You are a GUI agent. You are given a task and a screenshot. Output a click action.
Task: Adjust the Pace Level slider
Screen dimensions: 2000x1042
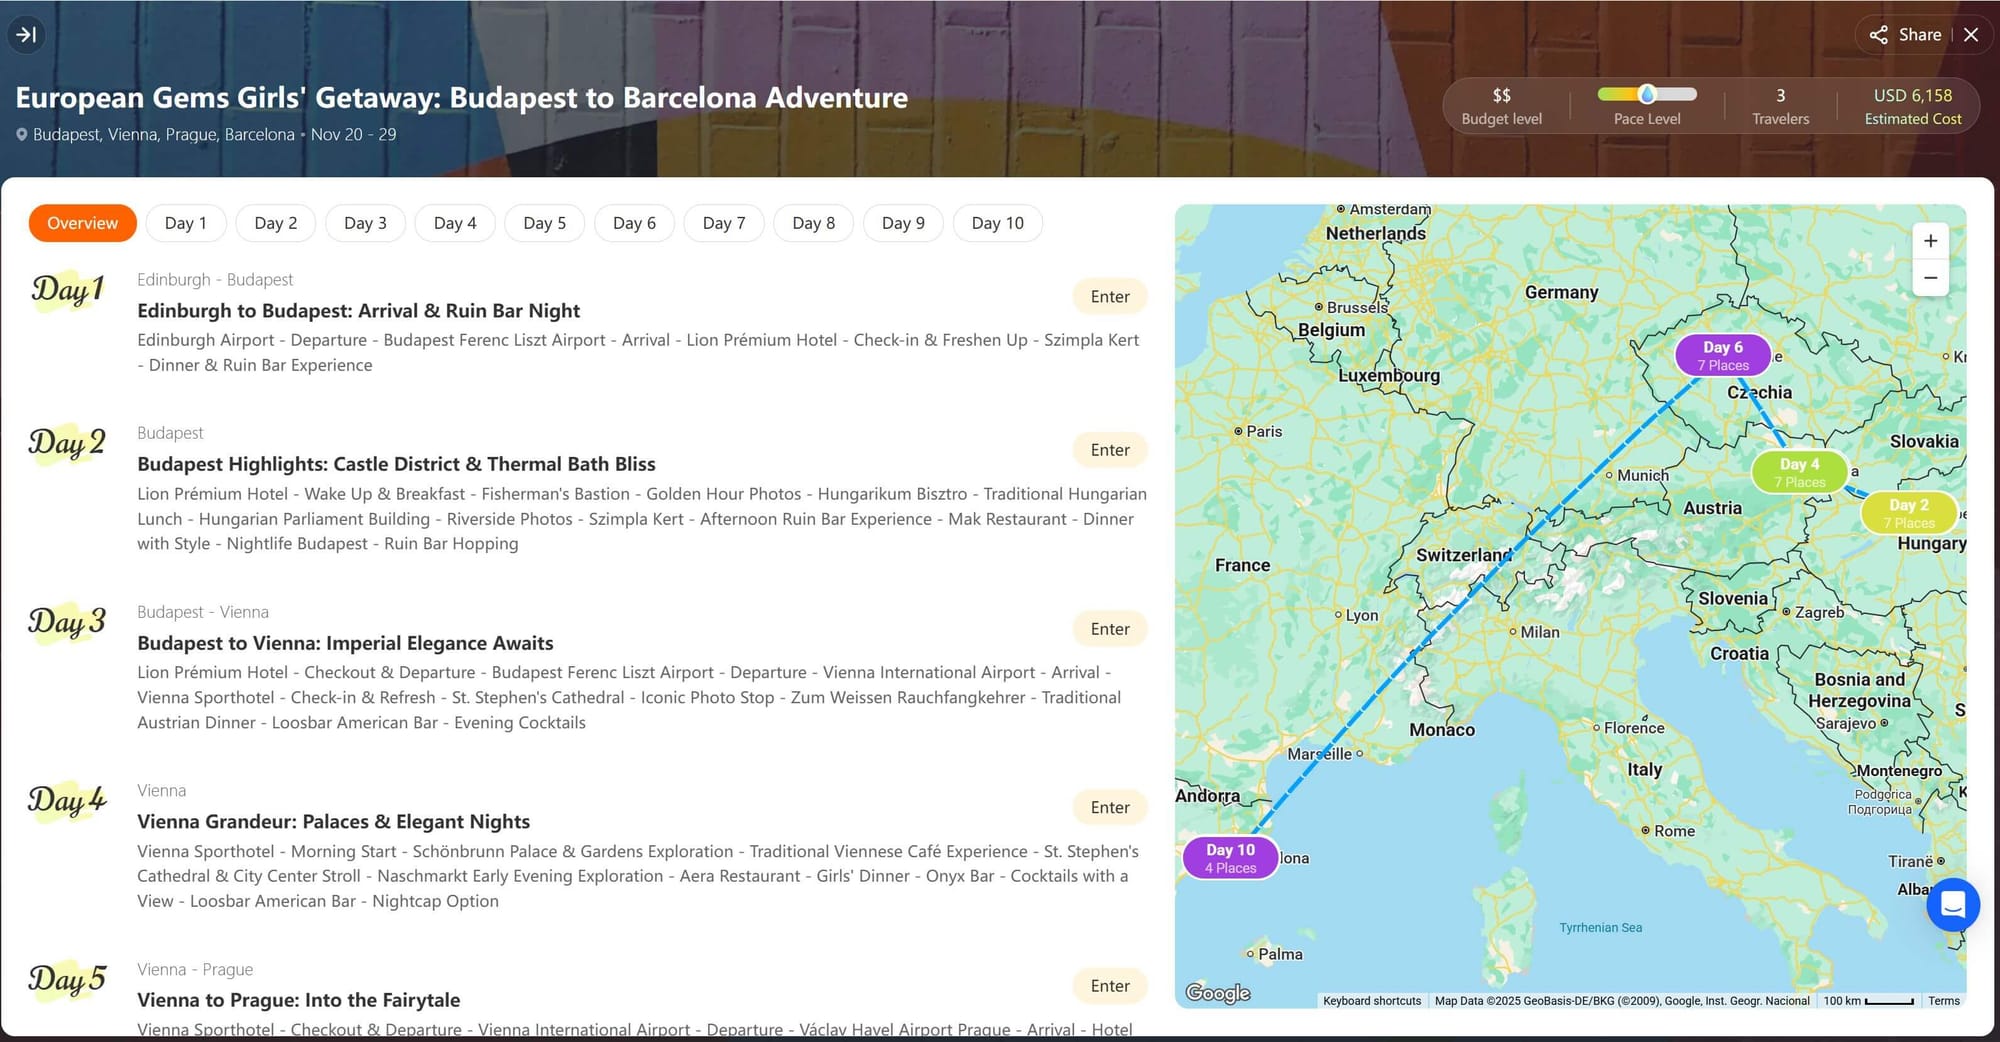[1647, 95]
